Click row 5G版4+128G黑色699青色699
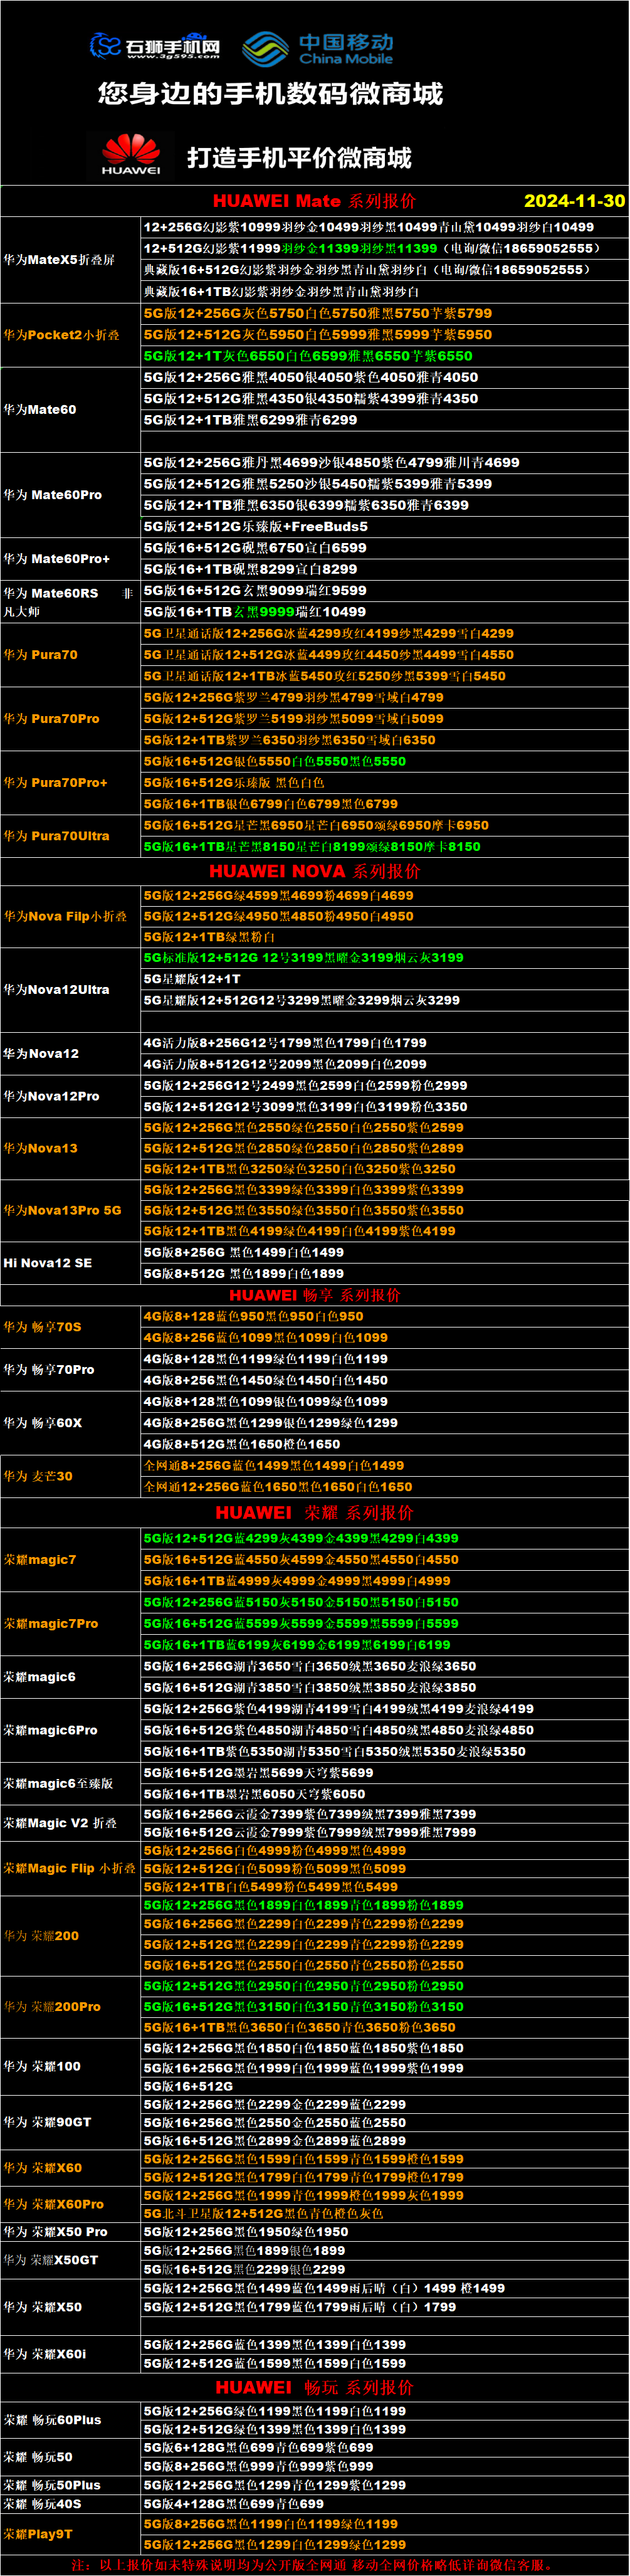This screenshot has width=630, height=2576. [385, 2504]
